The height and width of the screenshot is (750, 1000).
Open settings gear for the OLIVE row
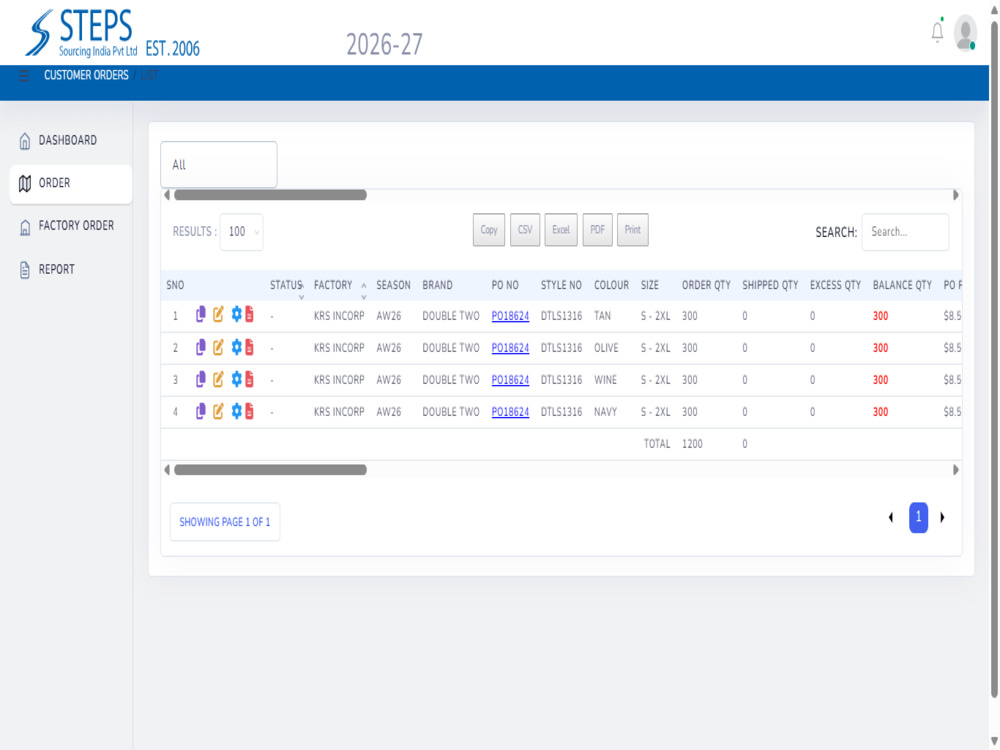[237, 346]
